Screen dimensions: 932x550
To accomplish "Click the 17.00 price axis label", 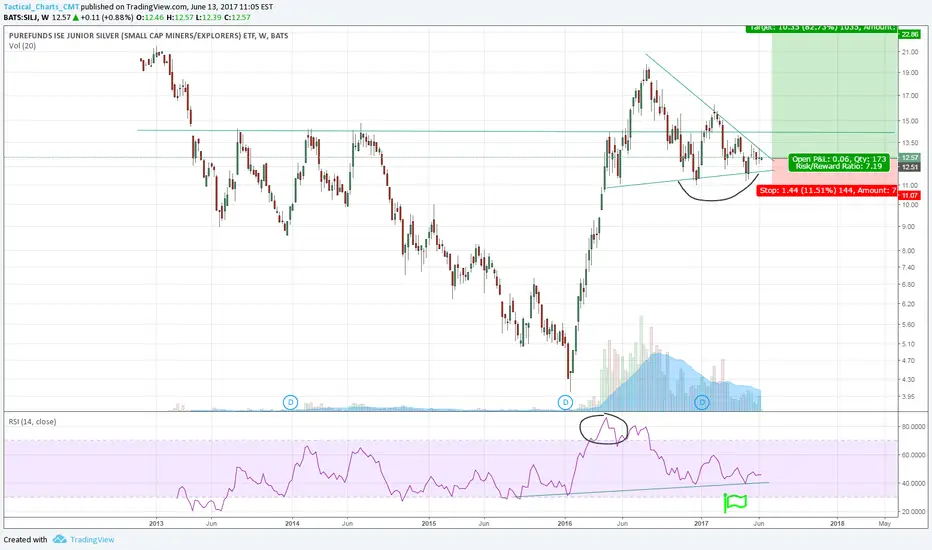I will 909,96.
